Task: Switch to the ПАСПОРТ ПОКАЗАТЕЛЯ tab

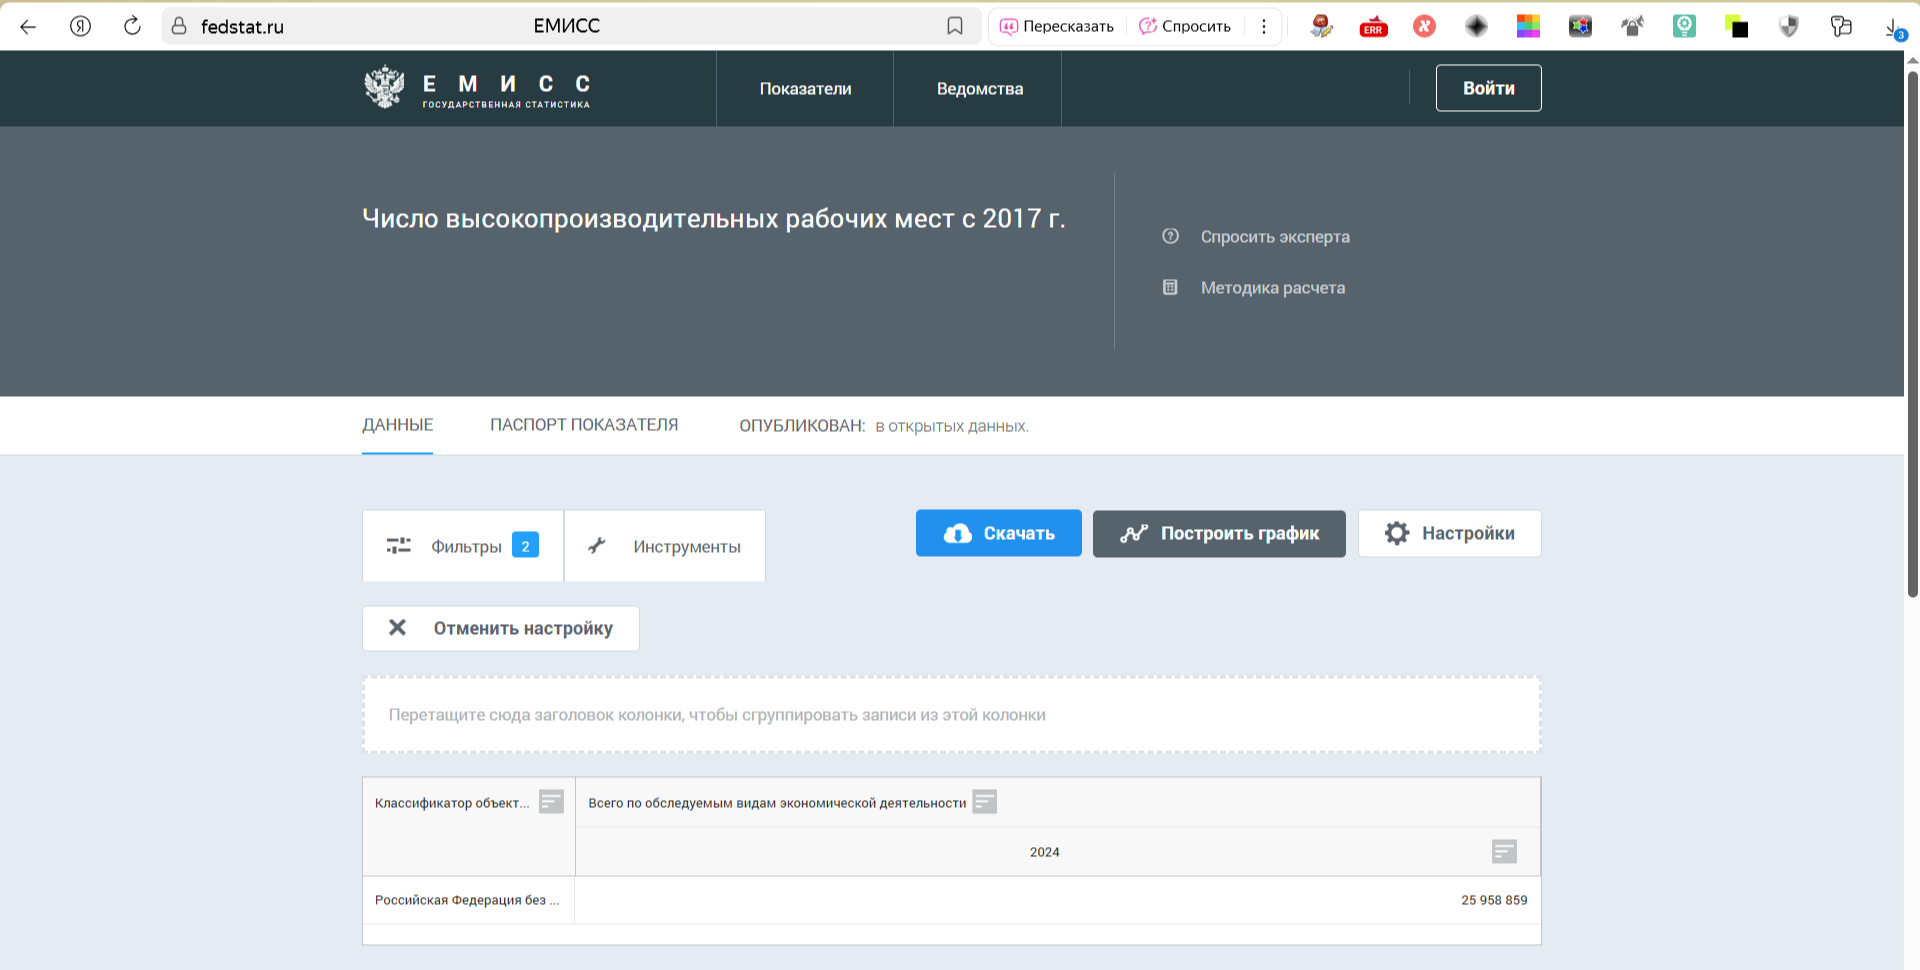Action: click(x=584, y=425)
